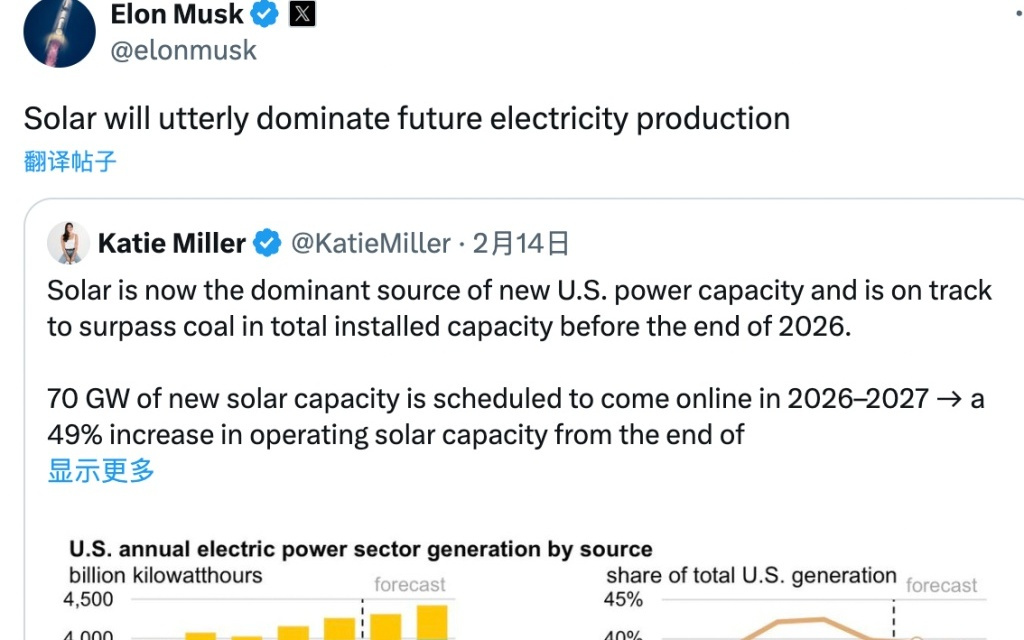Click the Elon Musk display name
Screen dimensions: 1024x640
pos(177,14)
